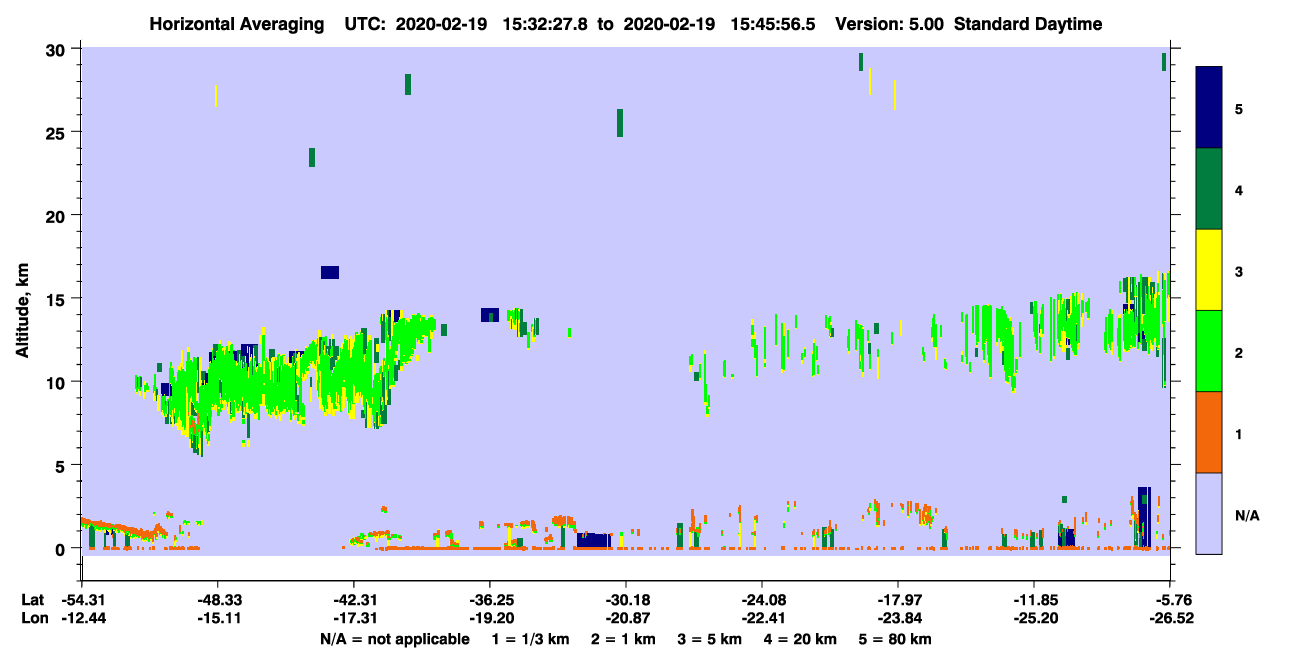The height and width of the screenshot is (667, 1300).
Task: Click legend text '1 = 1/3 km'
Action: tap(530, 639)
